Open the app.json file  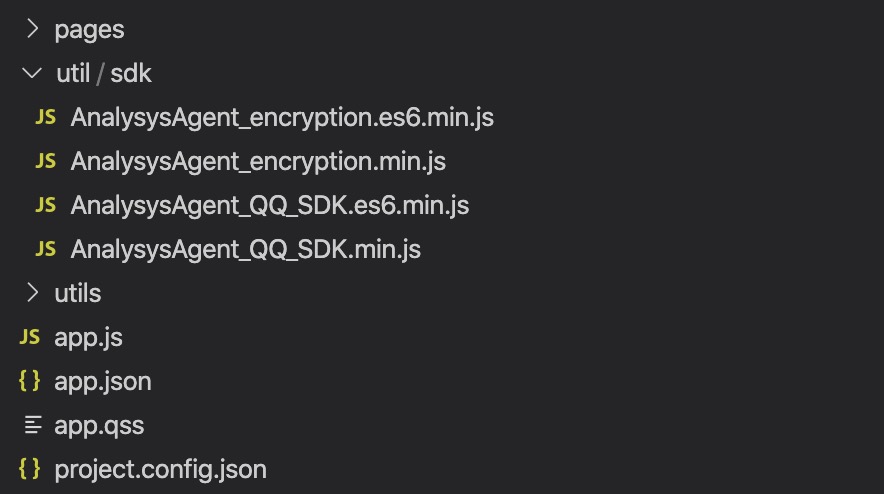tap(103, 382)
